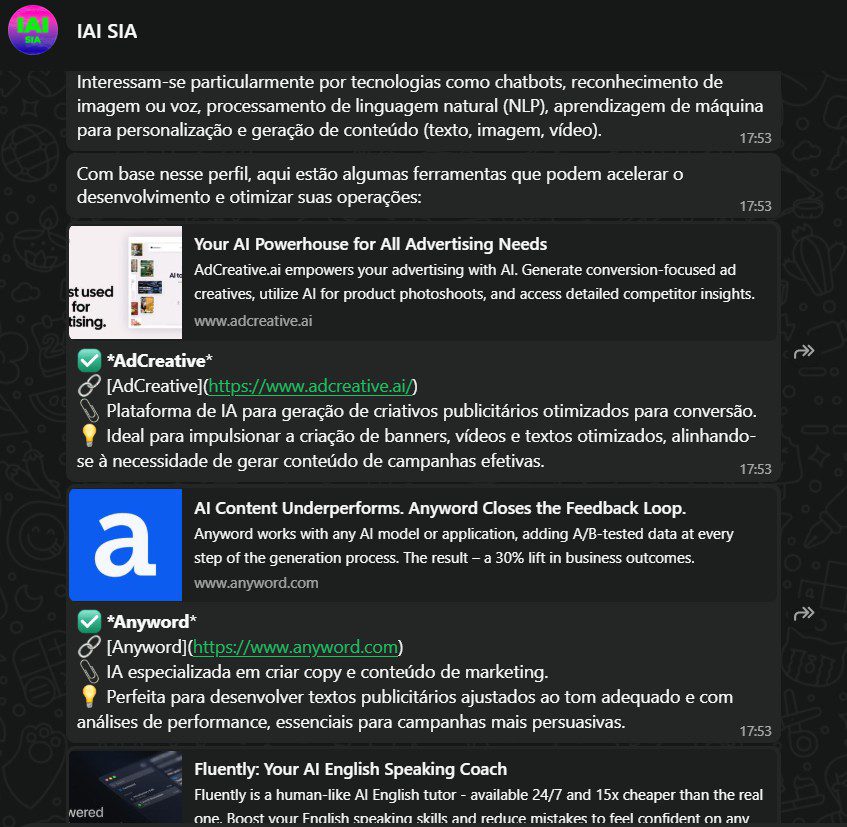Forward the AdCreative message using arrow icon
The width and height of the screenshot is (847, 827).
click(804, 352)
